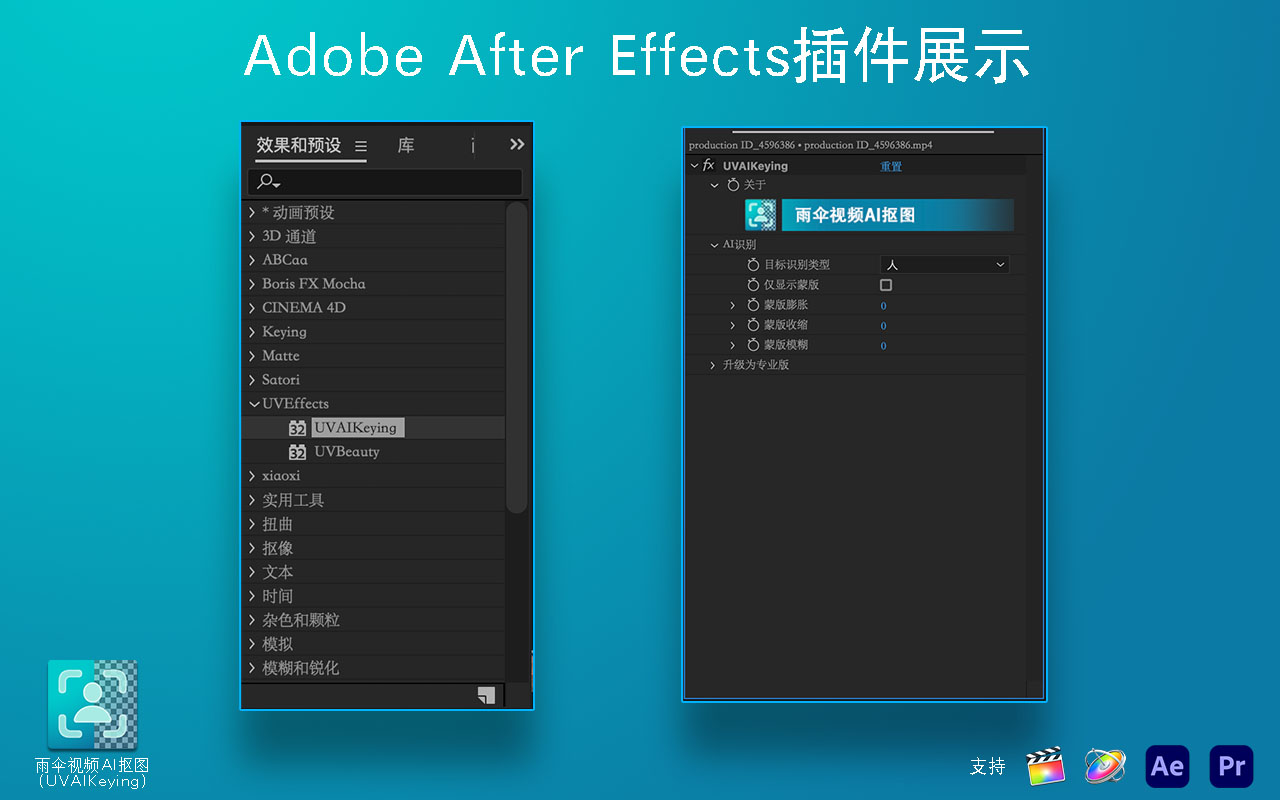Expand the 实用工具 category
The width and height of the screenshot is (1280, 800).
click(x=252, y=500)
